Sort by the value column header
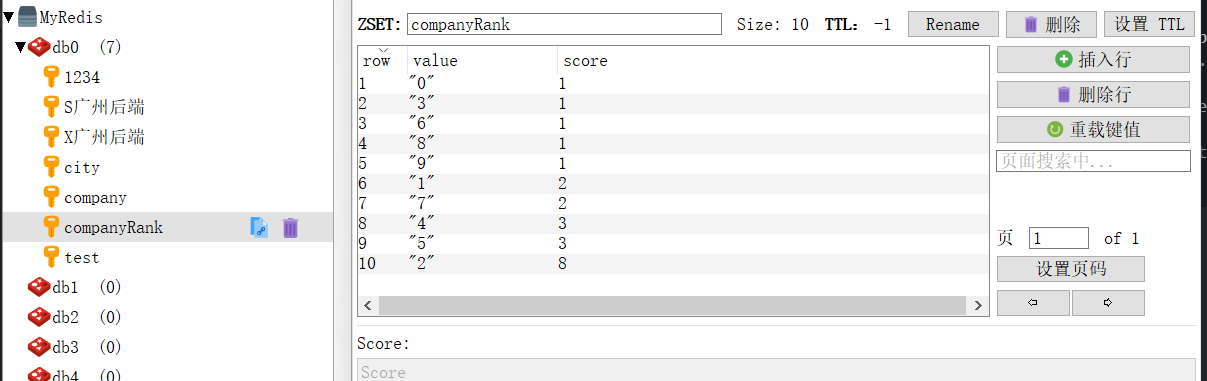 483,60
